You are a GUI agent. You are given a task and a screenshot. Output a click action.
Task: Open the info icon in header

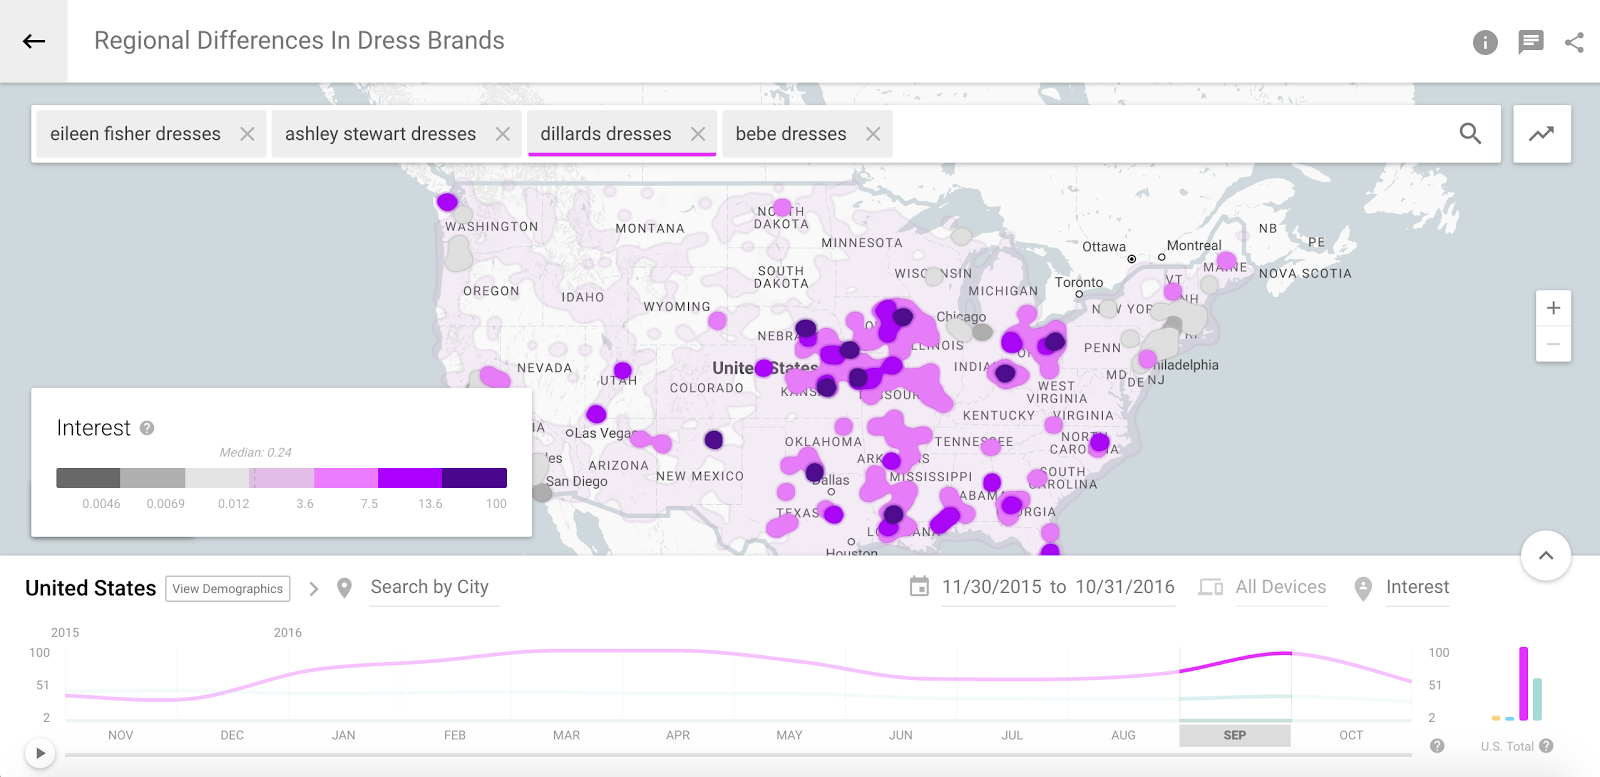click(1485, 42)
